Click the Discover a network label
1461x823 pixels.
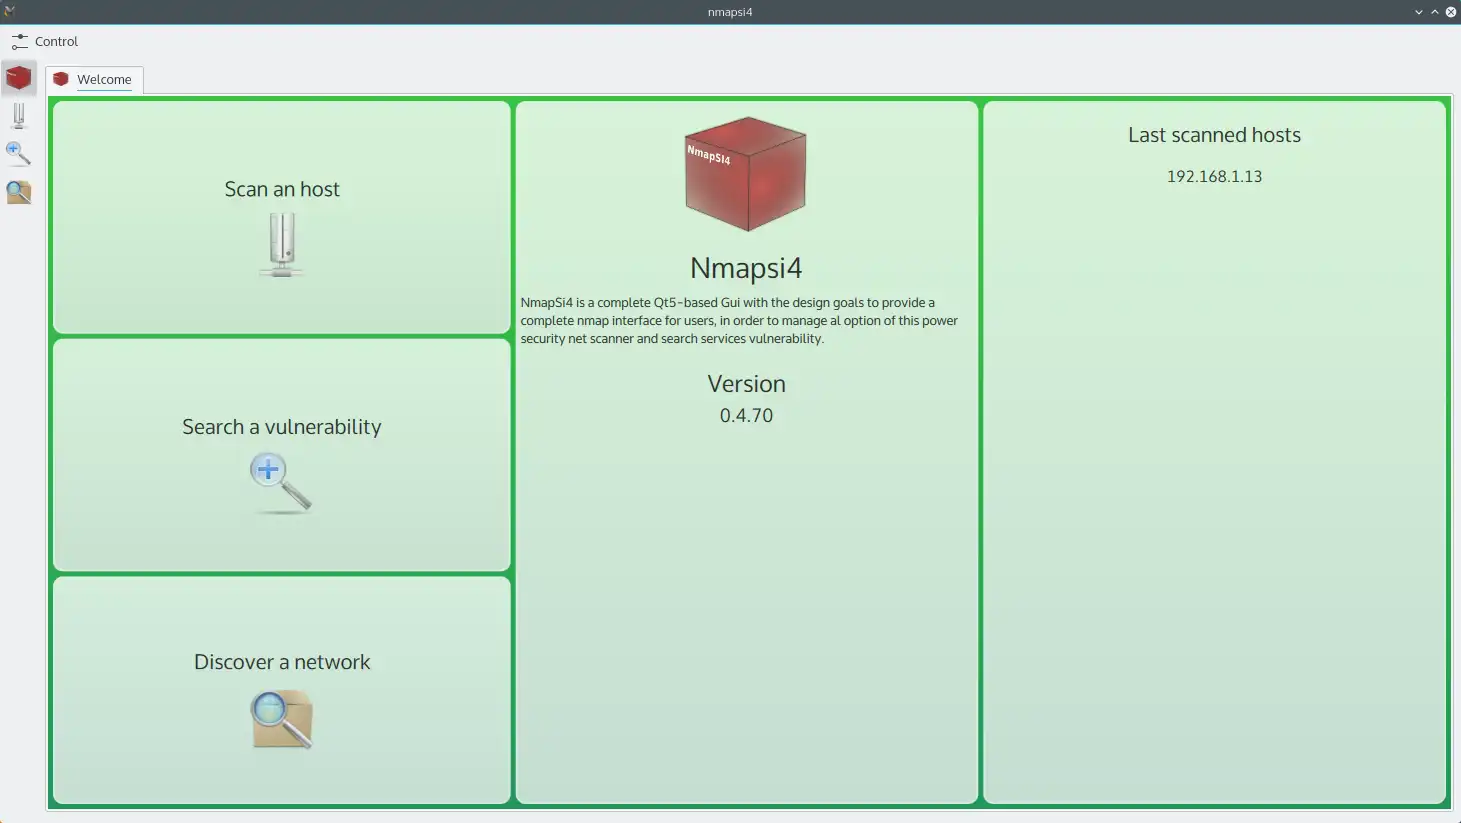pos(282,662)
